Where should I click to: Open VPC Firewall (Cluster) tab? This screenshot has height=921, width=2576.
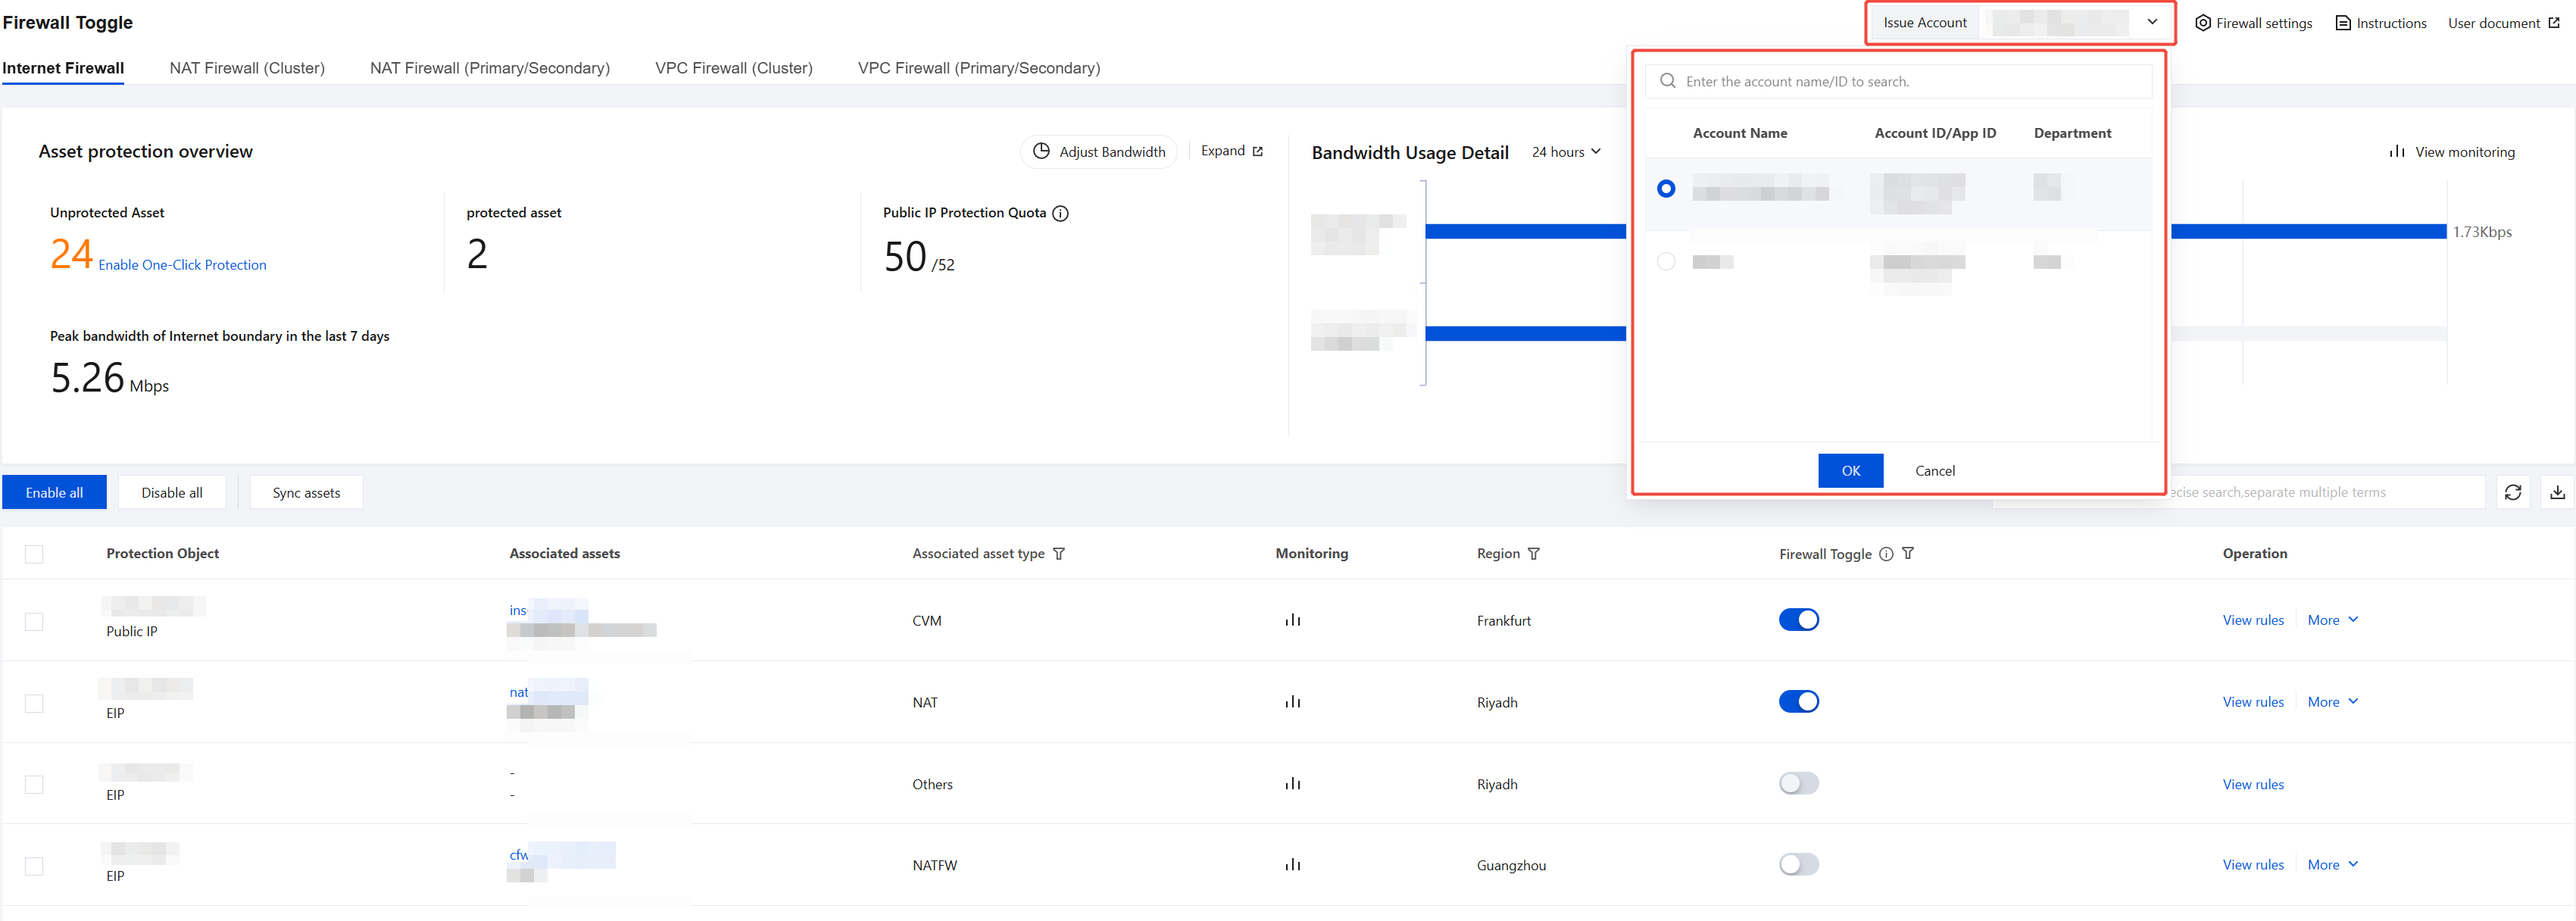click(x=734, y=68)
